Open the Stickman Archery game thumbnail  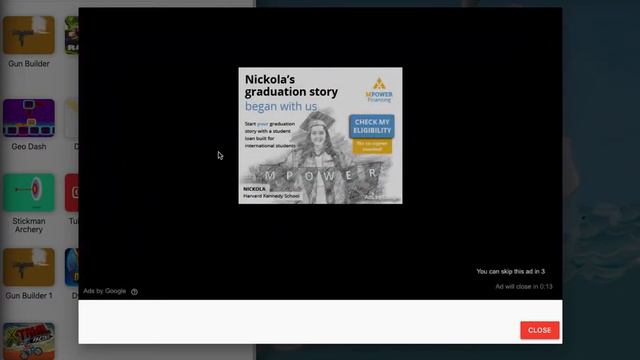(29, 192)
